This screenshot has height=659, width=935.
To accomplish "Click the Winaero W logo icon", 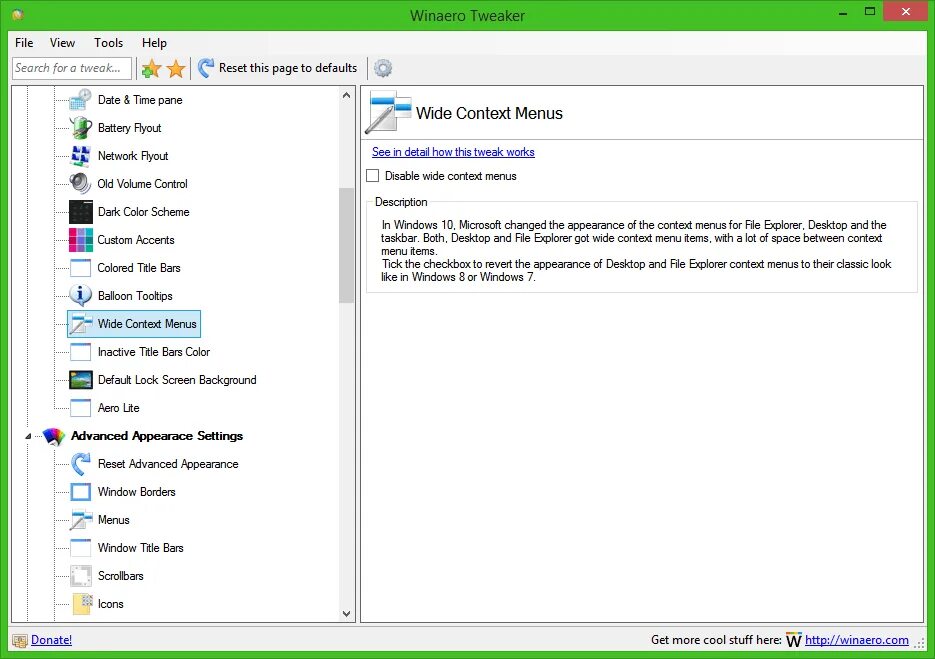I will click(793, 640).
